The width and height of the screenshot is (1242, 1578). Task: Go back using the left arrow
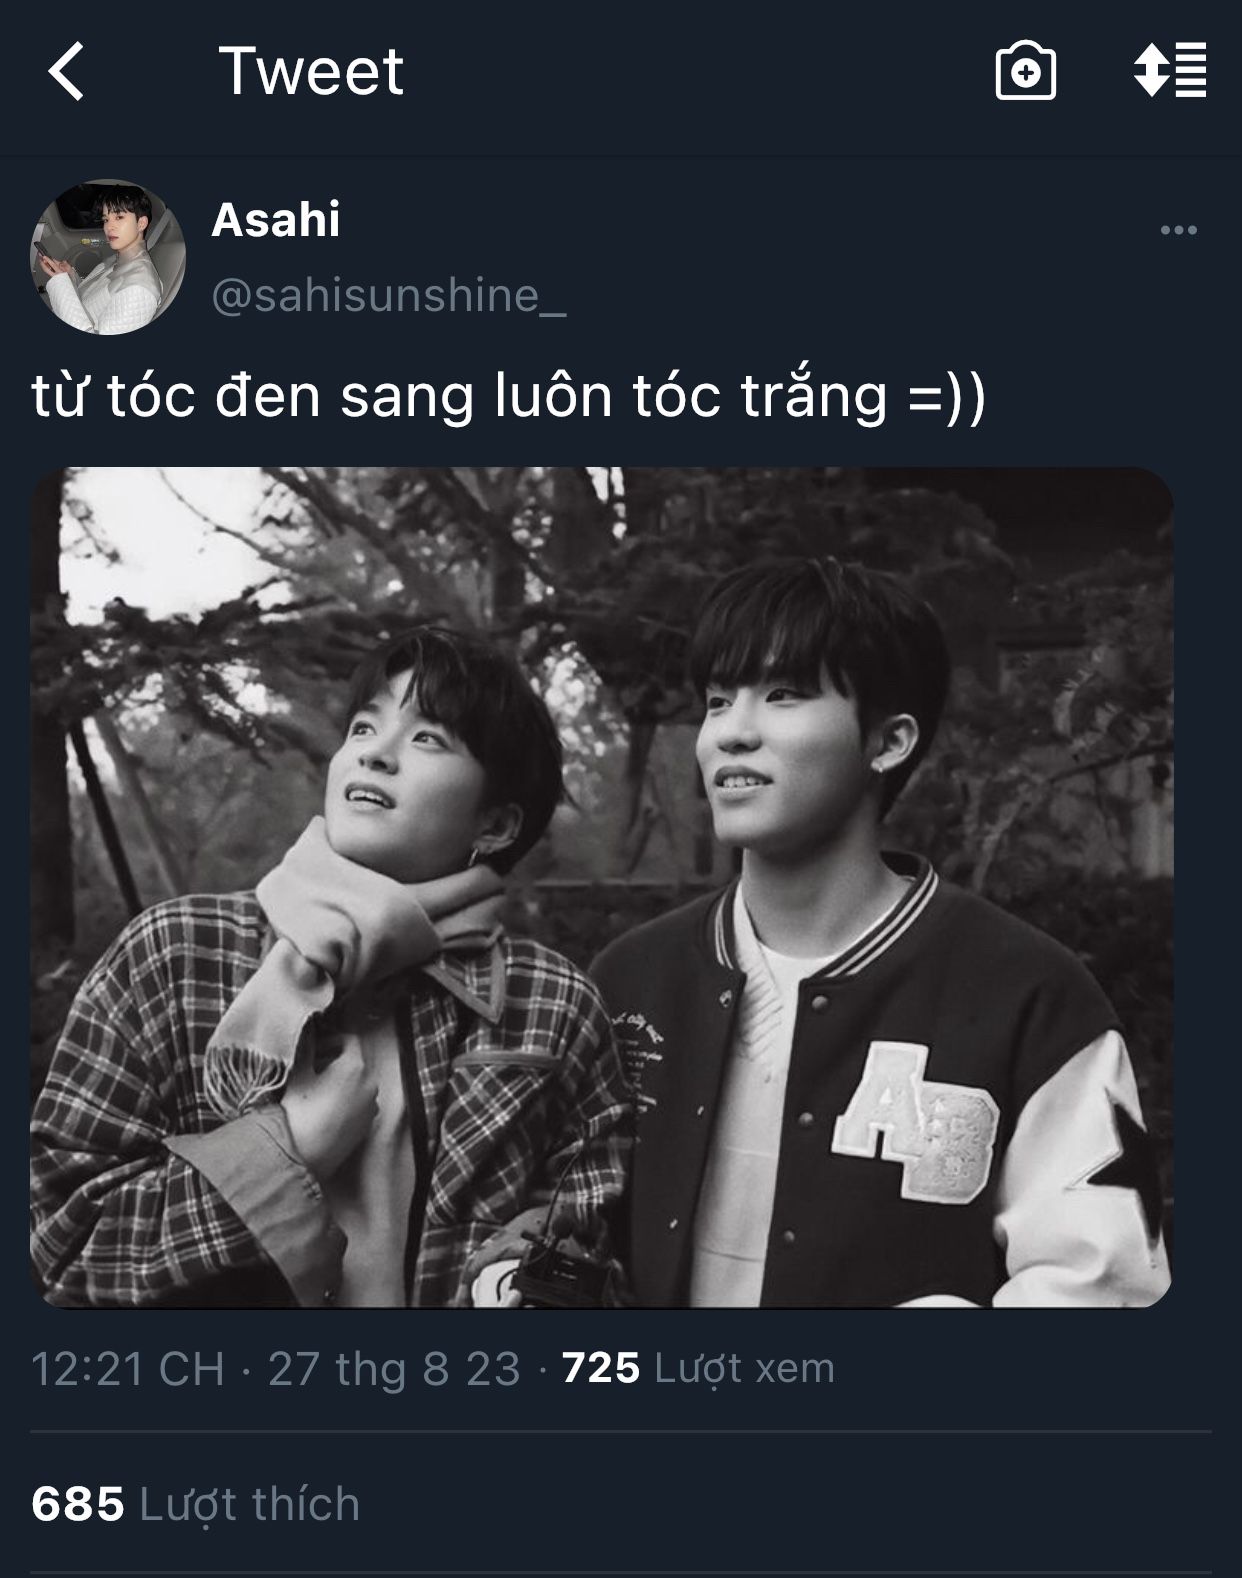67,72
